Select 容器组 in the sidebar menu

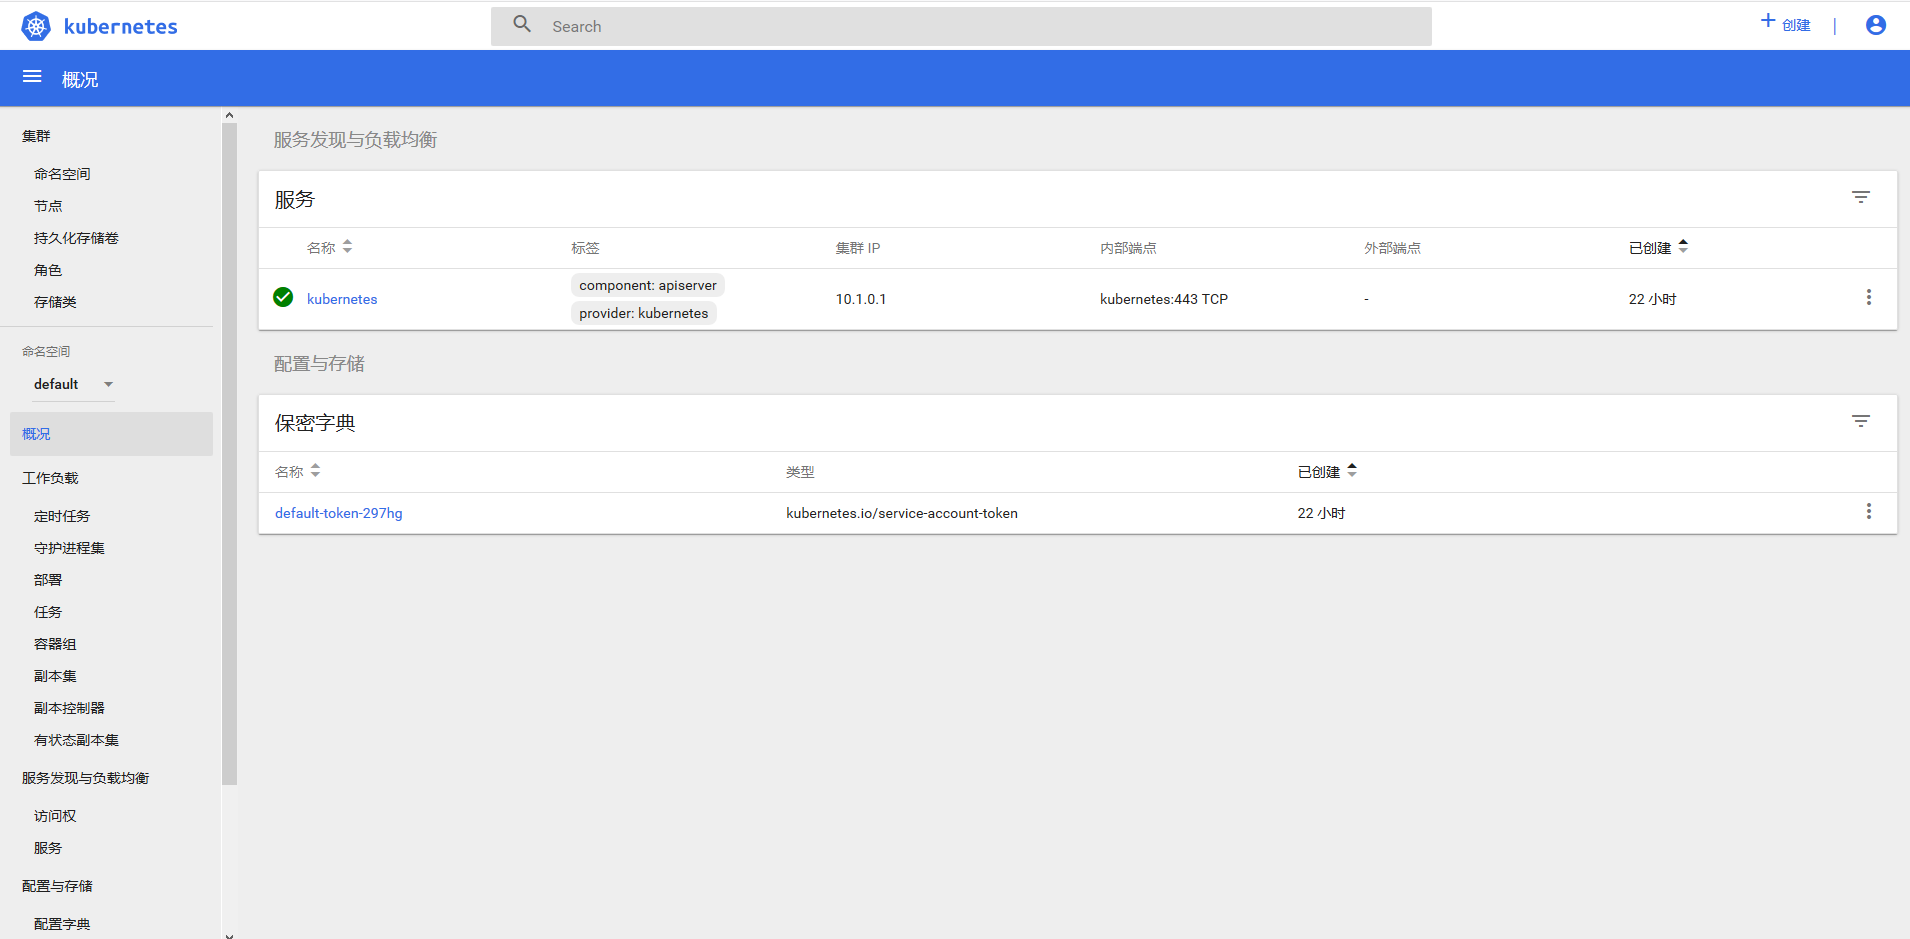(x=55, y=643)
